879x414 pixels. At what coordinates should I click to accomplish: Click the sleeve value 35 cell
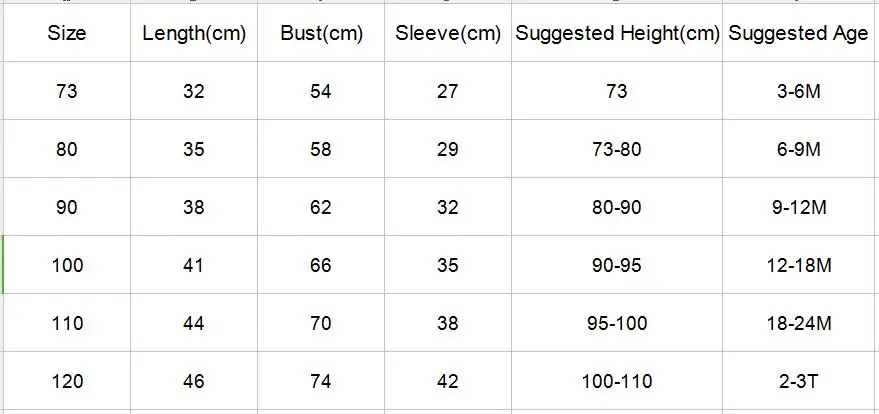point(448,264)
